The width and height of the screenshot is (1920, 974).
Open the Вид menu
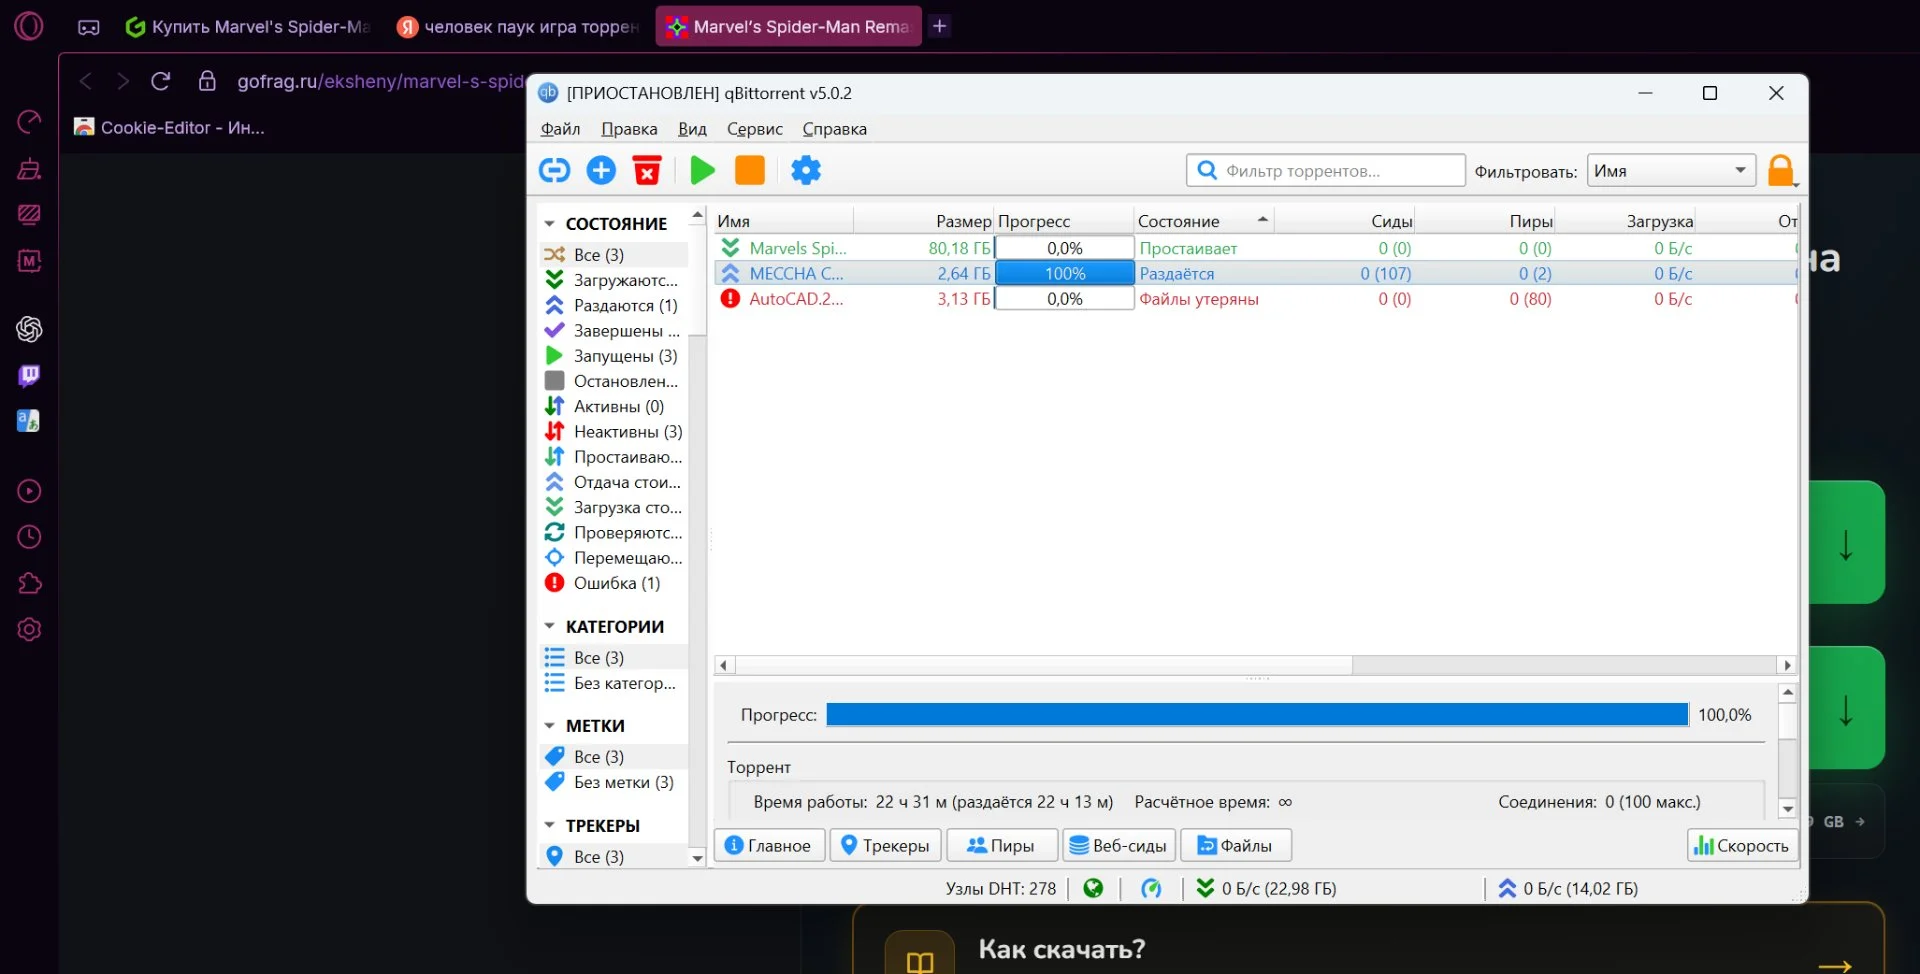(x=692, y=129)
